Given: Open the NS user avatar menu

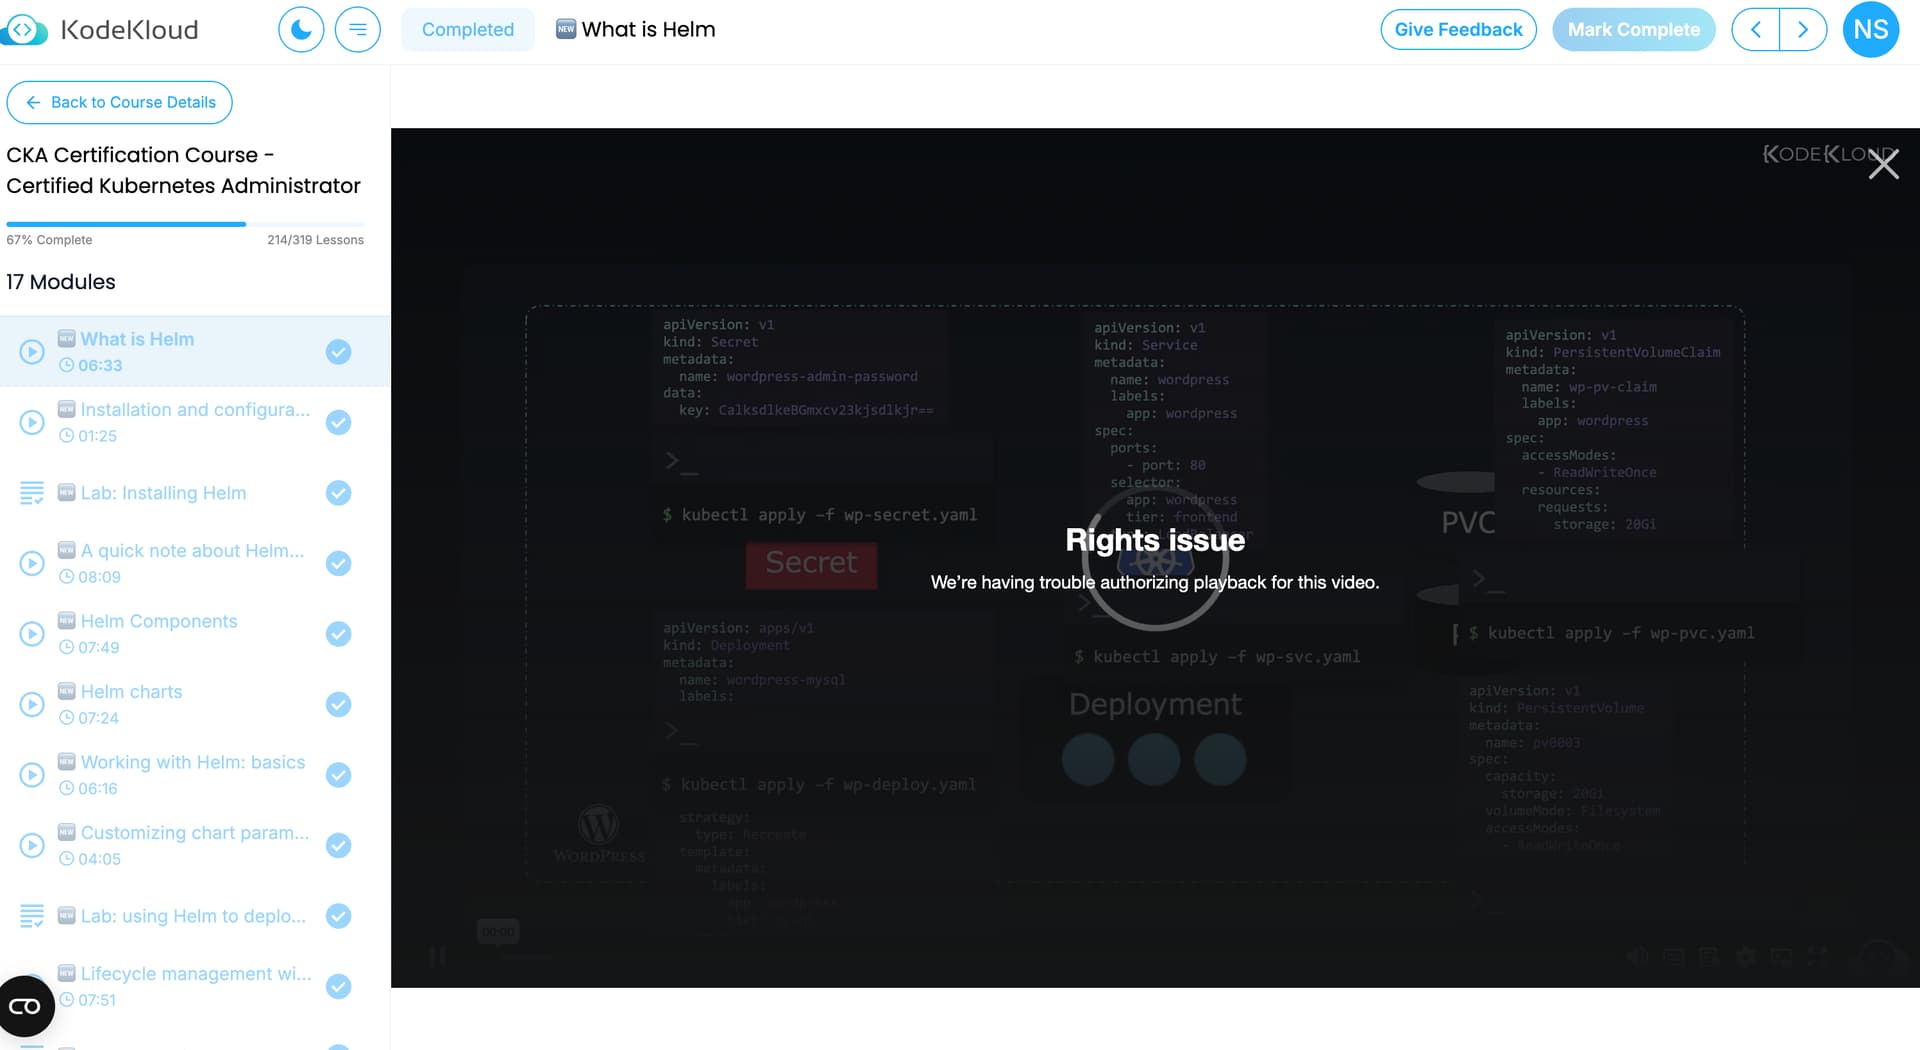Looking at the screenshot, I should tap(1870, 29).
